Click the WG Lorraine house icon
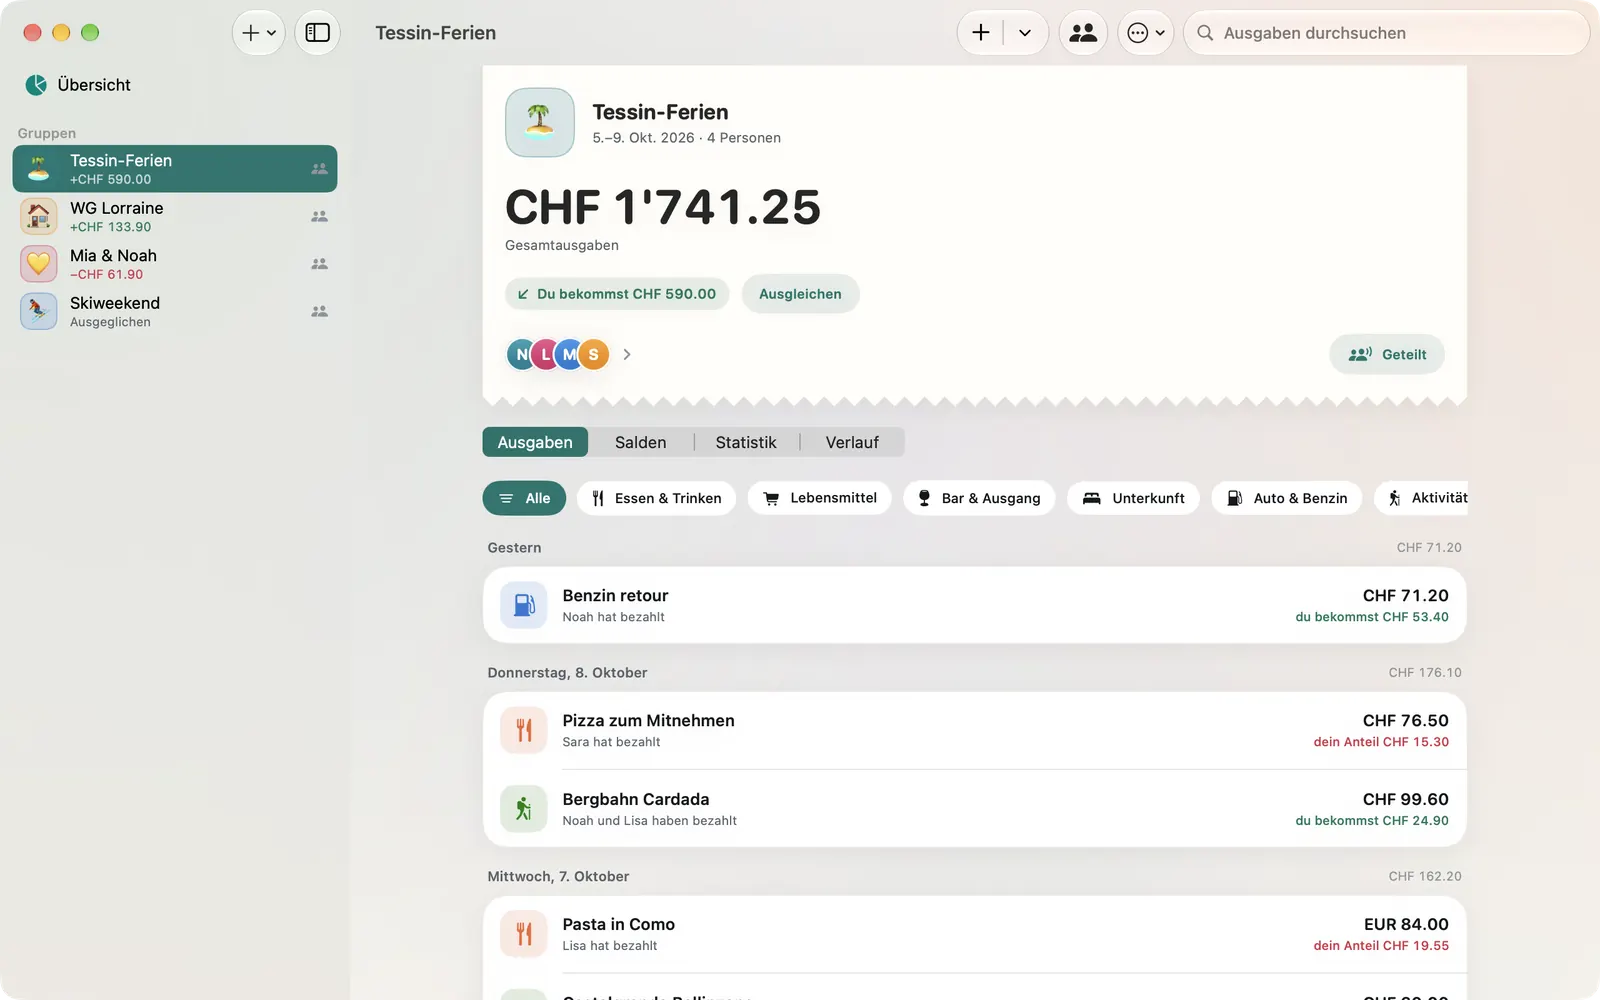Screen dimensions: 1600x1000 38,216
